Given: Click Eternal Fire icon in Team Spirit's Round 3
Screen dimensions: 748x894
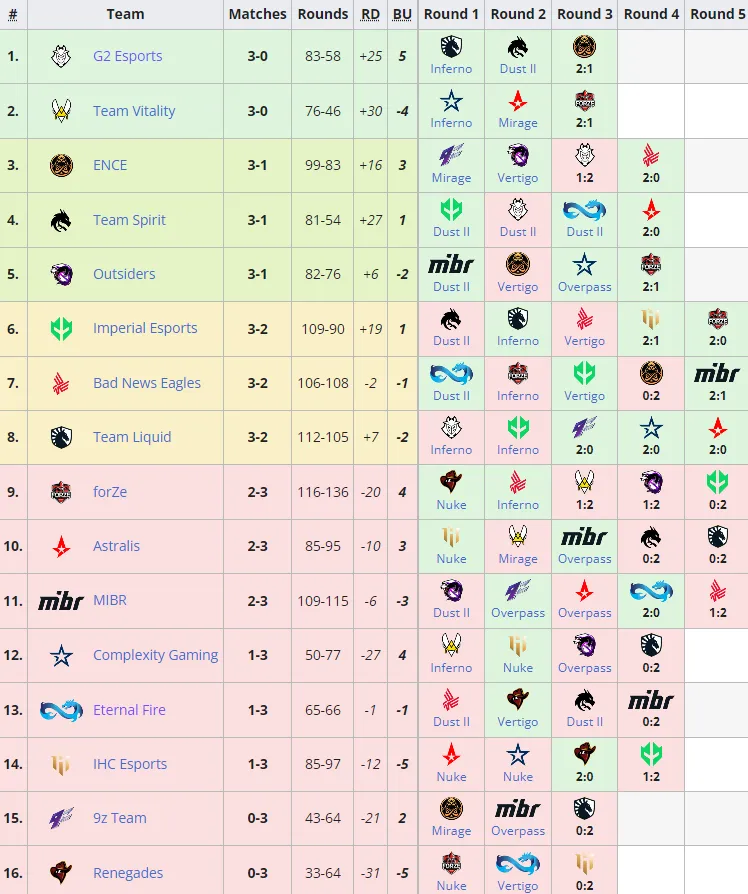Looking at the screenshot, I should pos(584,210).
